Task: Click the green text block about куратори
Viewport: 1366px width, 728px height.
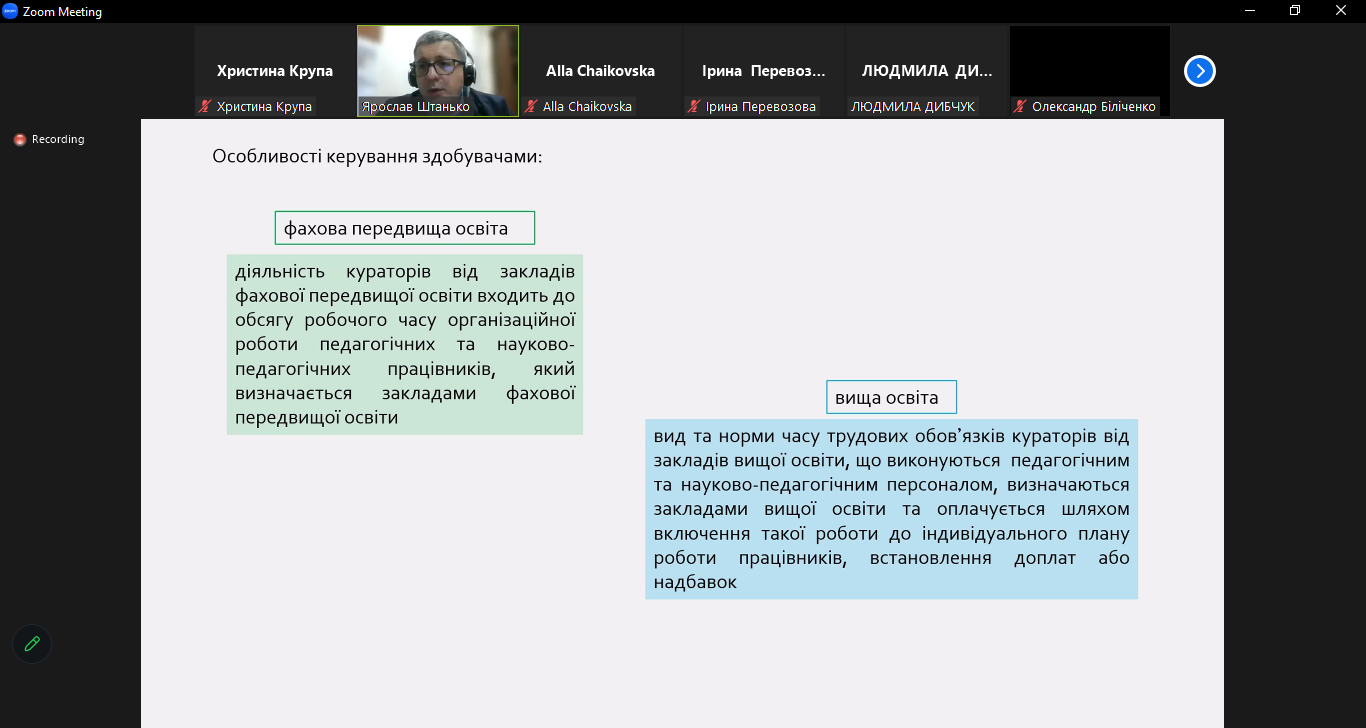Action: (405, 344)
